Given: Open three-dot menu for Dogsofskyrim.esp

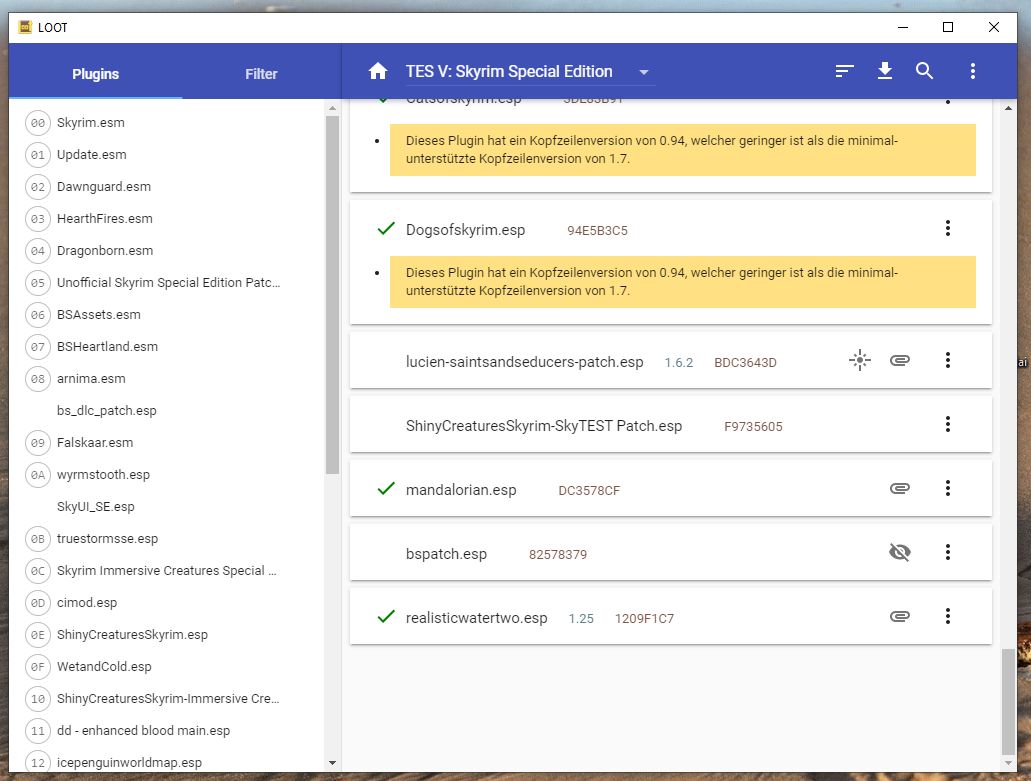Looking at the screenshot, I should (948, 229).
